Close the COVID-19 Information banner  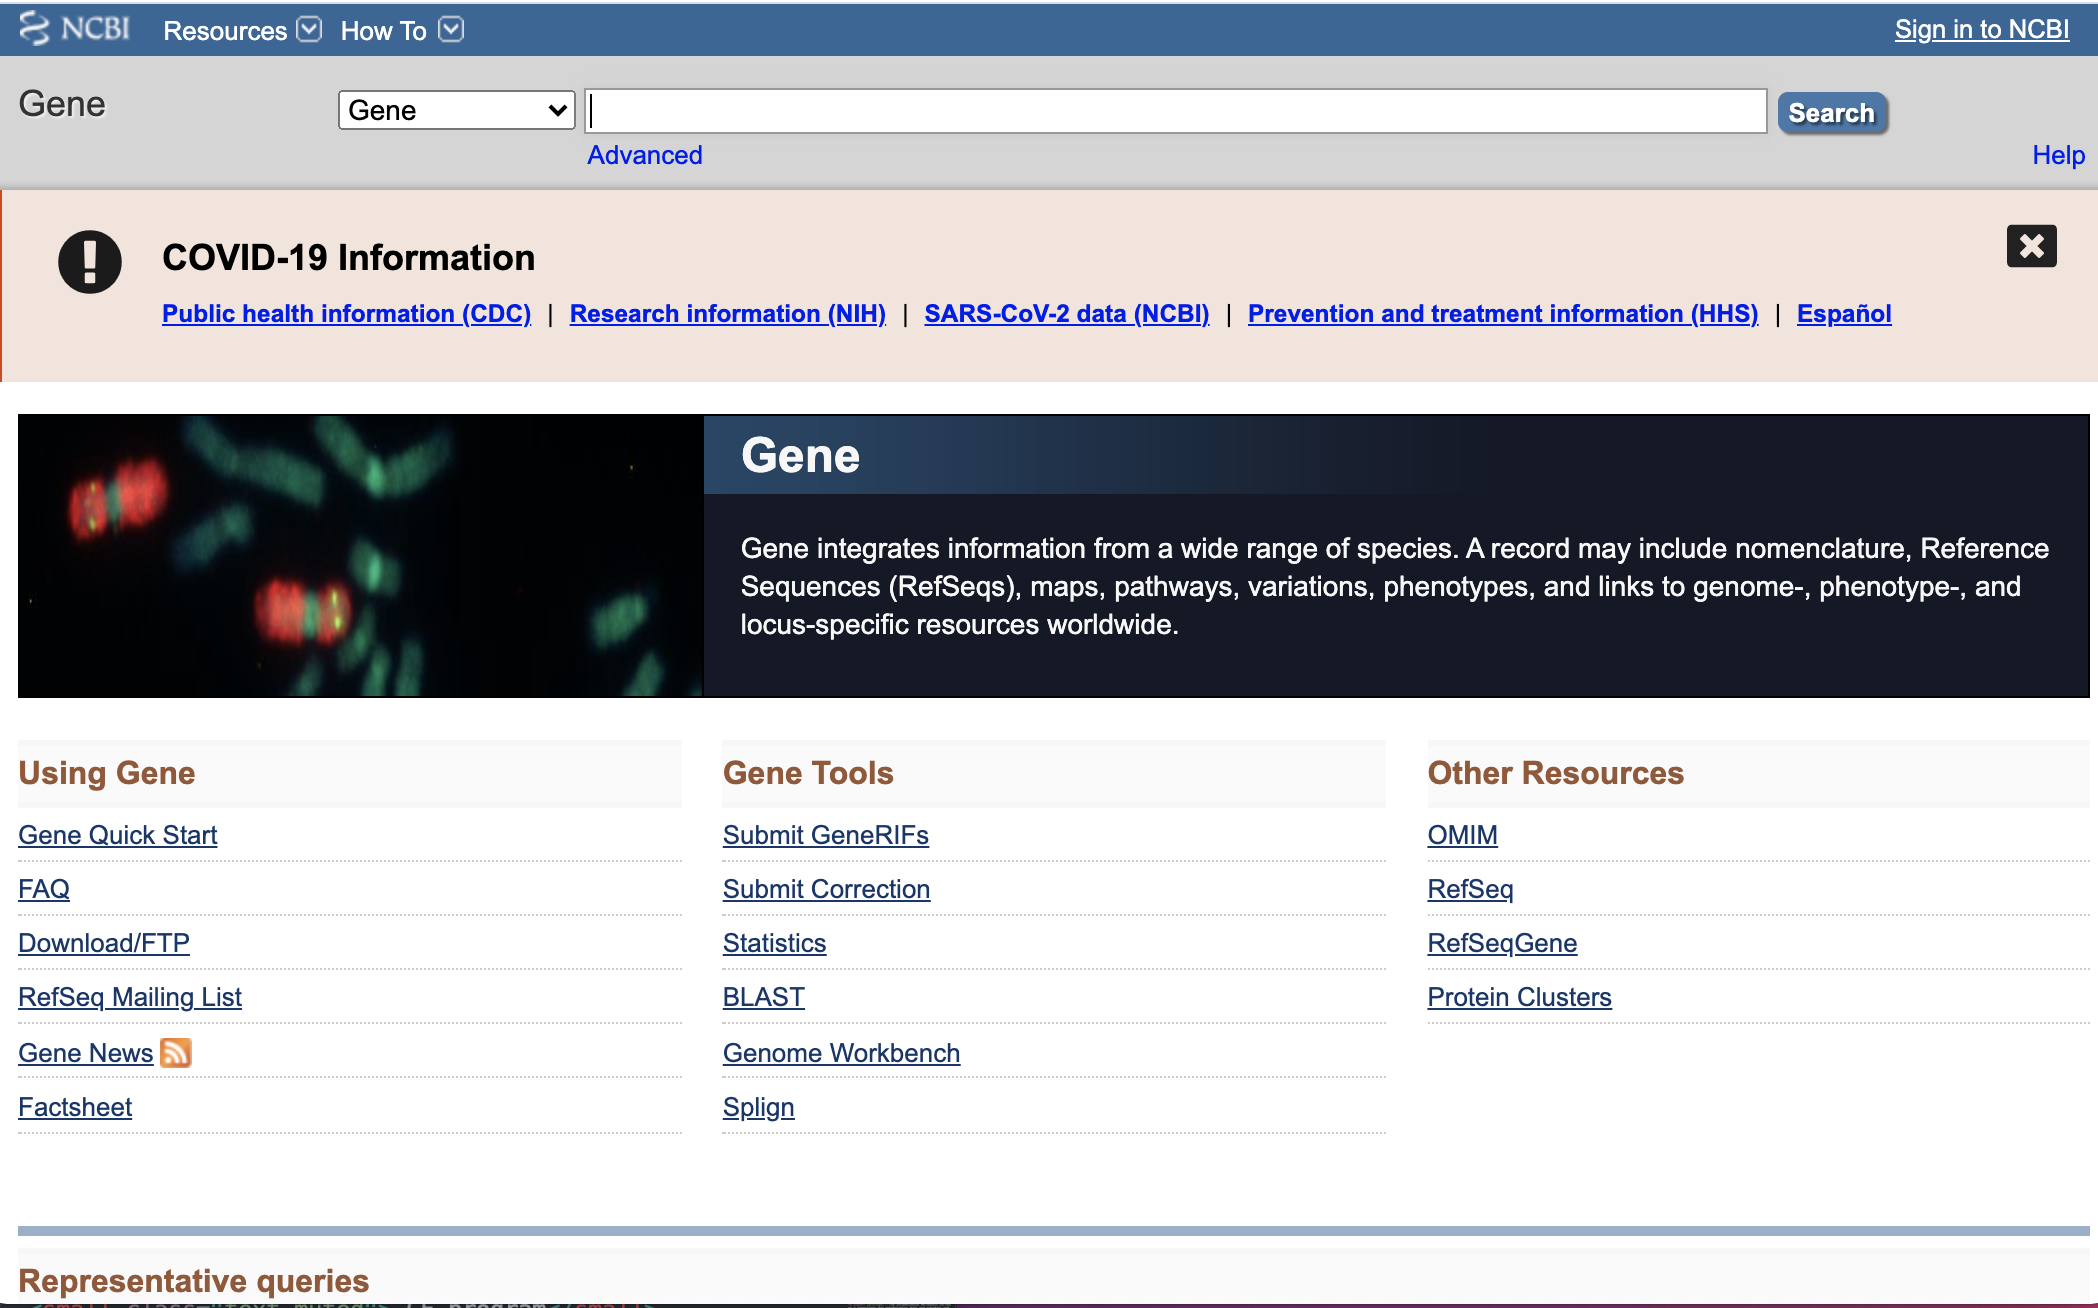pyautogui.click(x=2031, y=246)
